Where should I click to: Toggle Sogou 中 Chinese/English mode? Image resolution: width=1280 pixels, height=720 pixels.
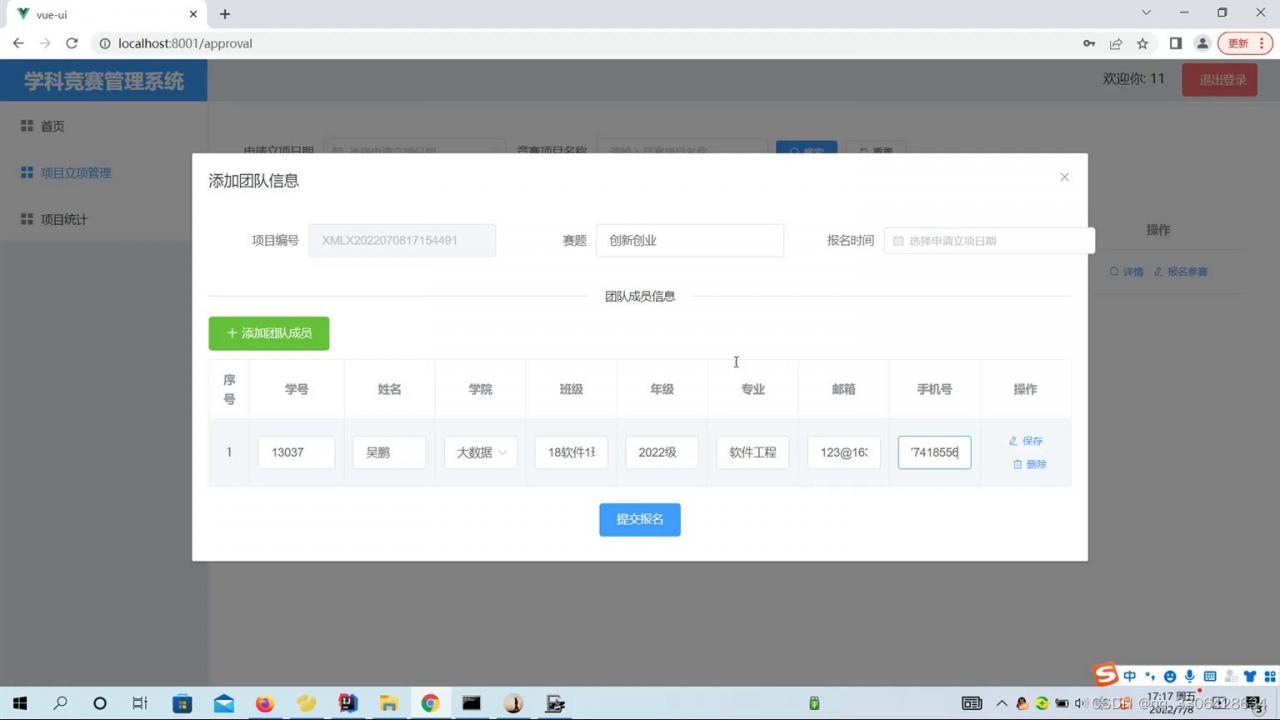click(1130, 677)
